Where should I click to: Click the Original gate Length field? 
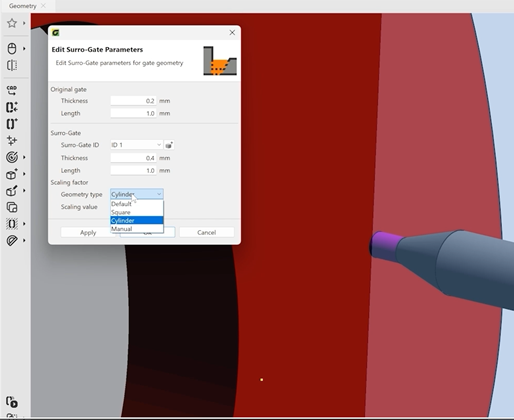tap(133, 113)
